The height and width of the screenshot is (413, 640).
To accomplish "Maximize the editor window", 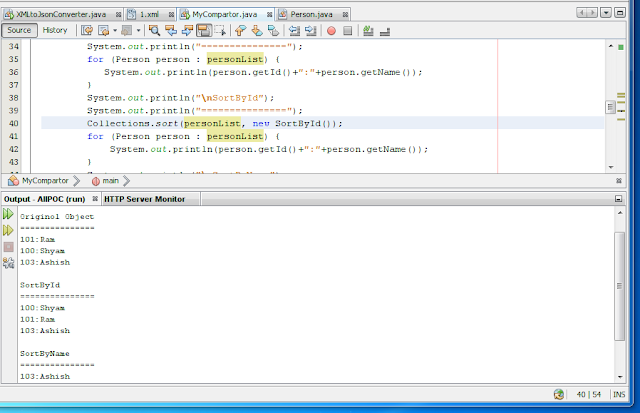I will 620,13.
